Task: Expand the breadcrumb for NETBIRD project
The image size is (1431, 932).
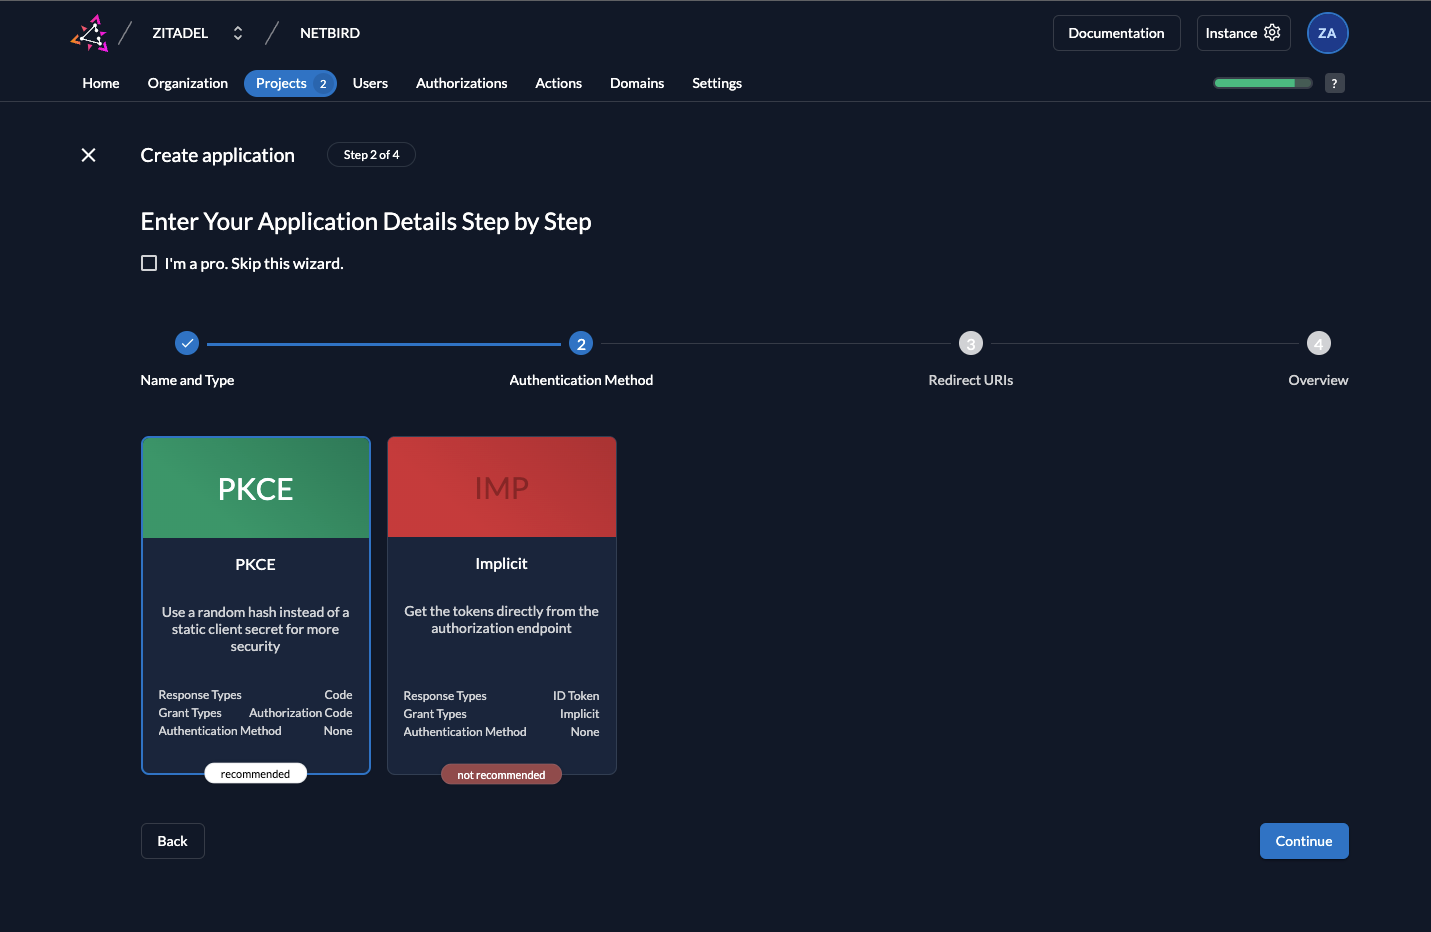Action: point(329,32)
